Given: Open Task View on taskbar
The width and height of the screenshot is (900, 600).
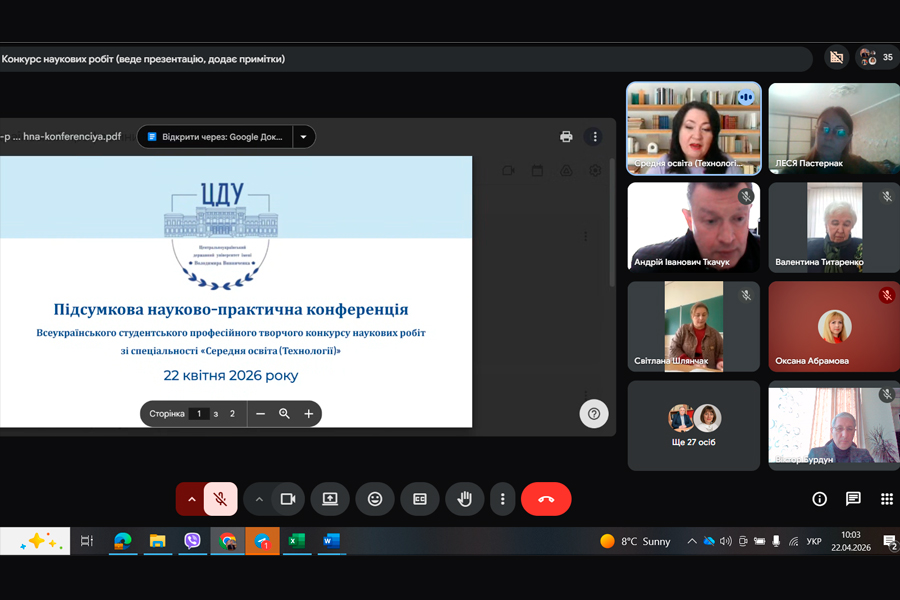Looking at the screenshot, I should pos(87,541).
